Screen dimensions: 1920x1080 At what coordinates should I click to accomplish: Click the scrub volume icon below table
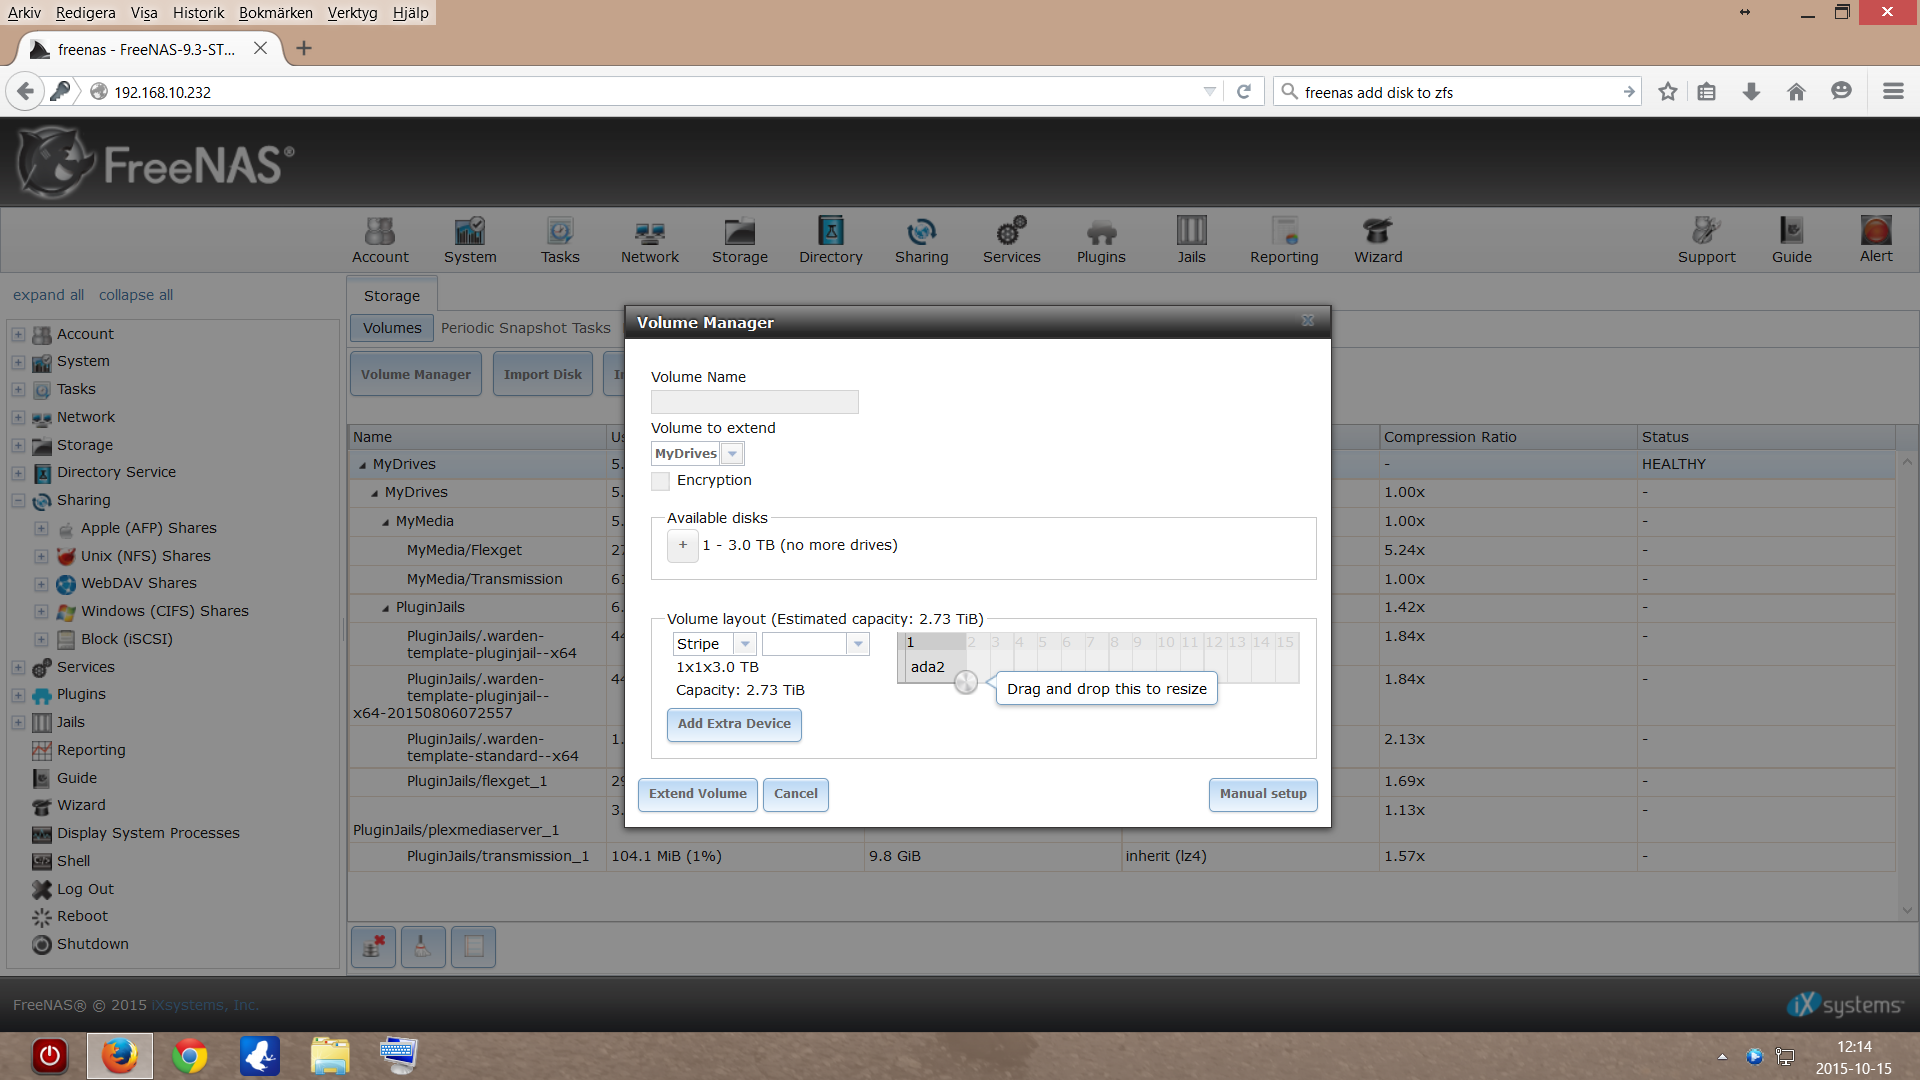[423, 946]
